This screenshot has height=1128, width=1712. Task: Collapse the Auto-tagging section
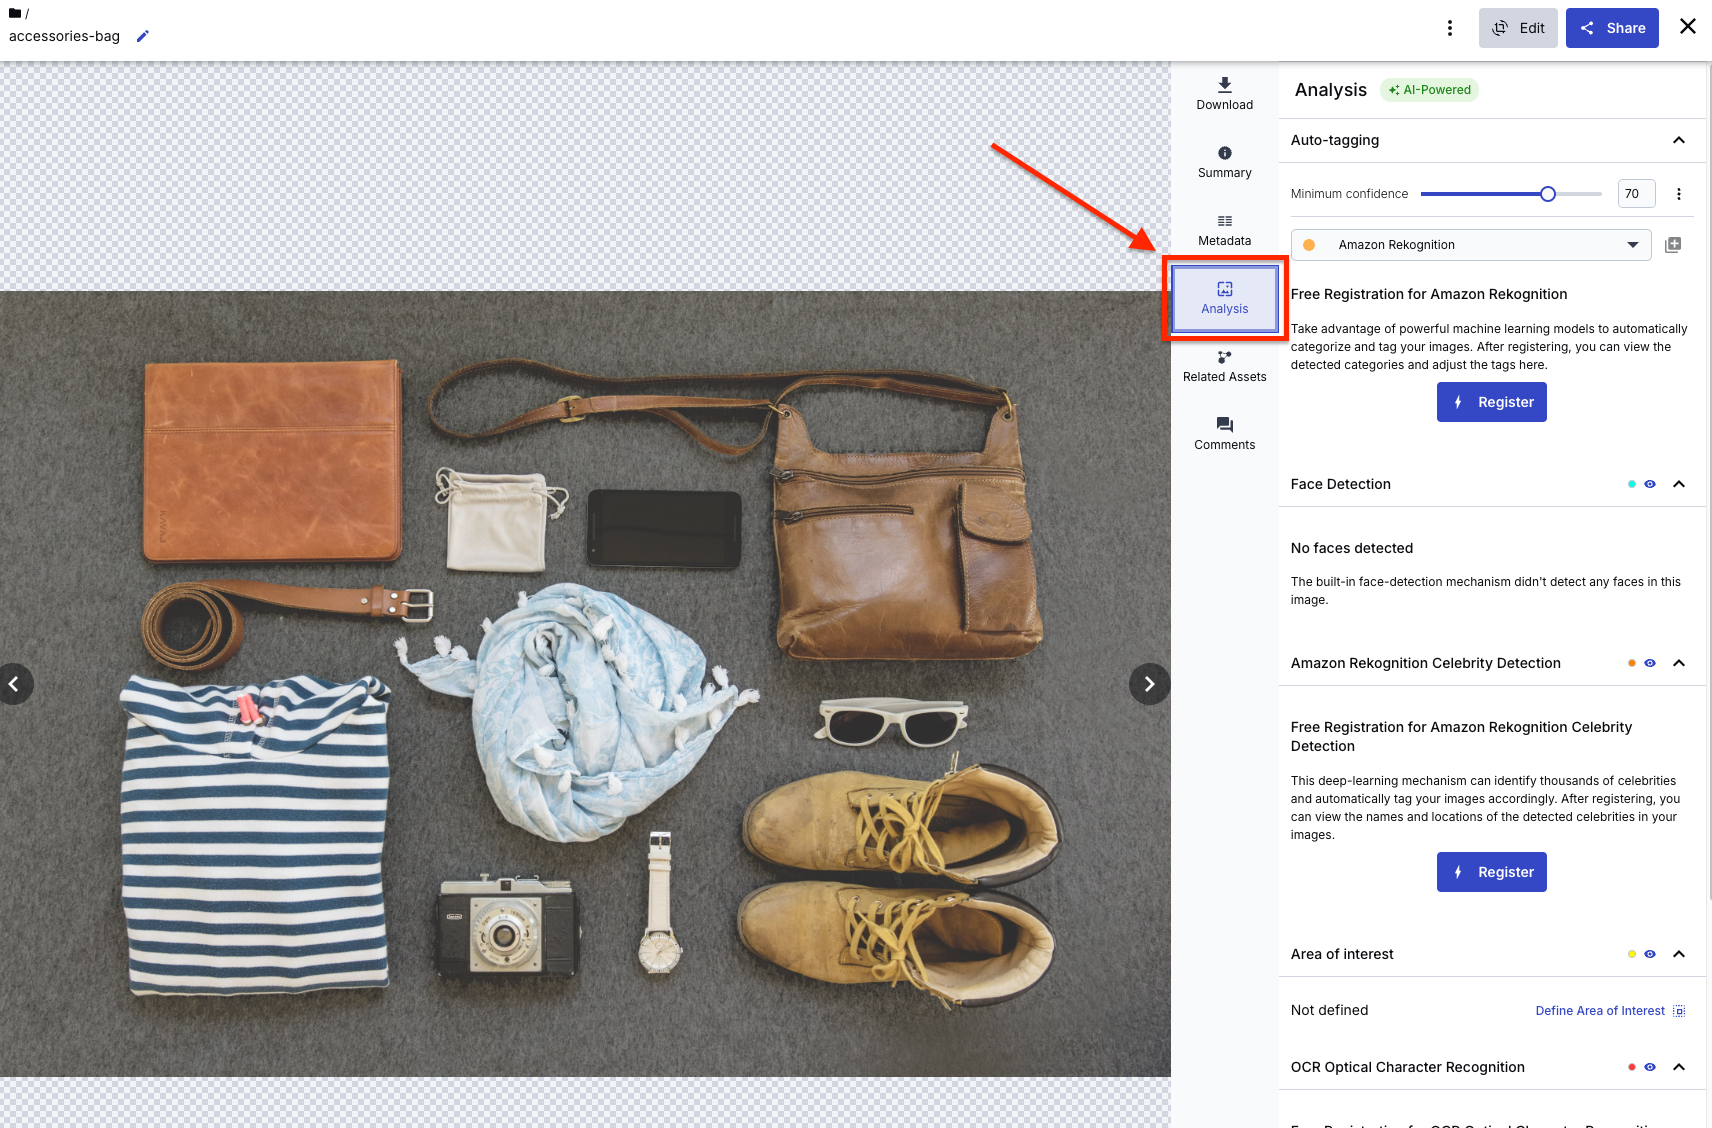[x=1678, y=140]
